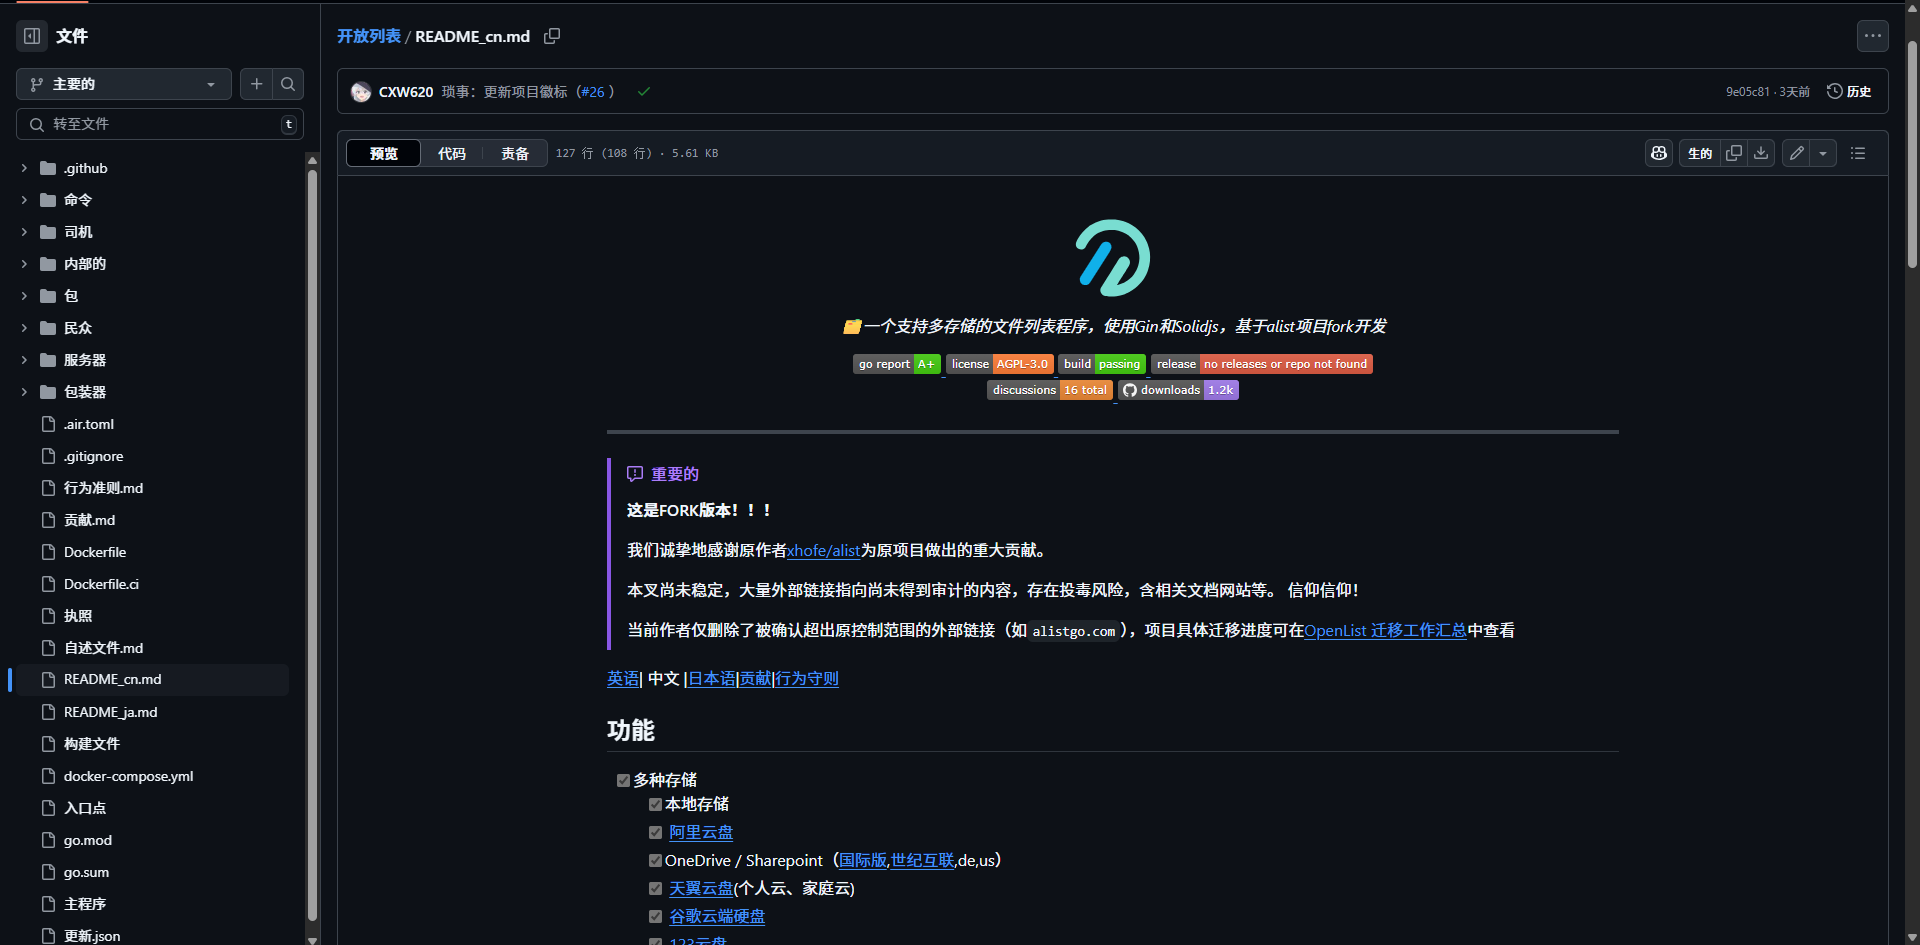Click the CXW620 author avatar
The height and width of the screenshot is (945, 1920).
coord(361,92)
